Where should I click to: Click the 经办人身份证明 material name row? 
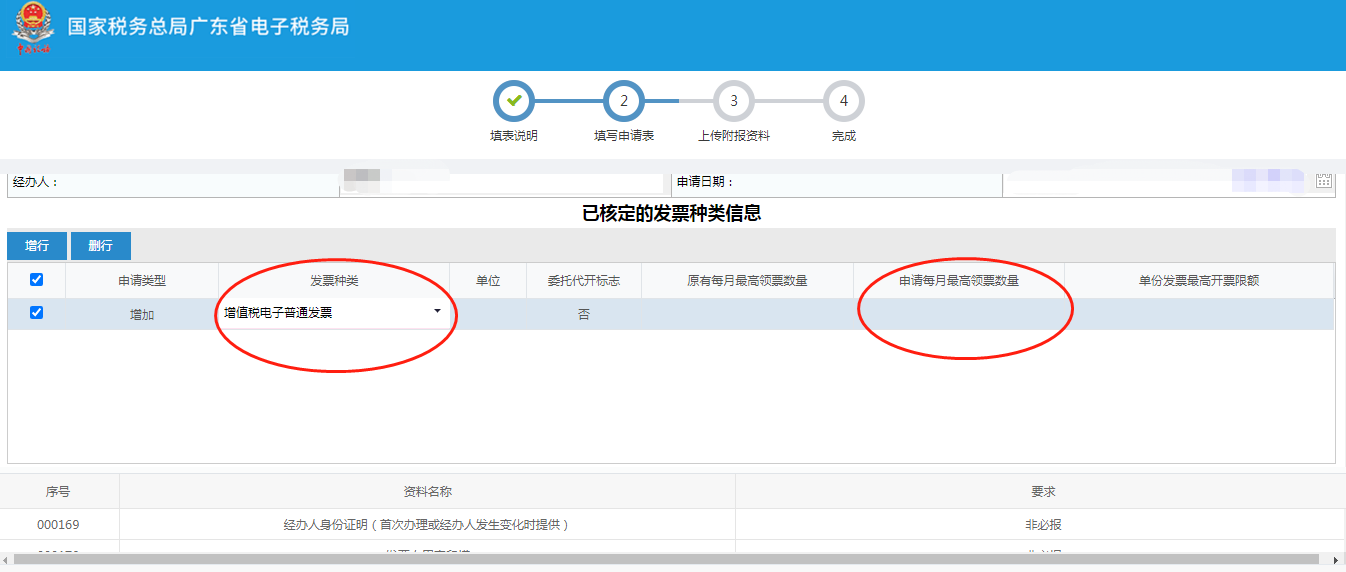click(x=427, y=524)
